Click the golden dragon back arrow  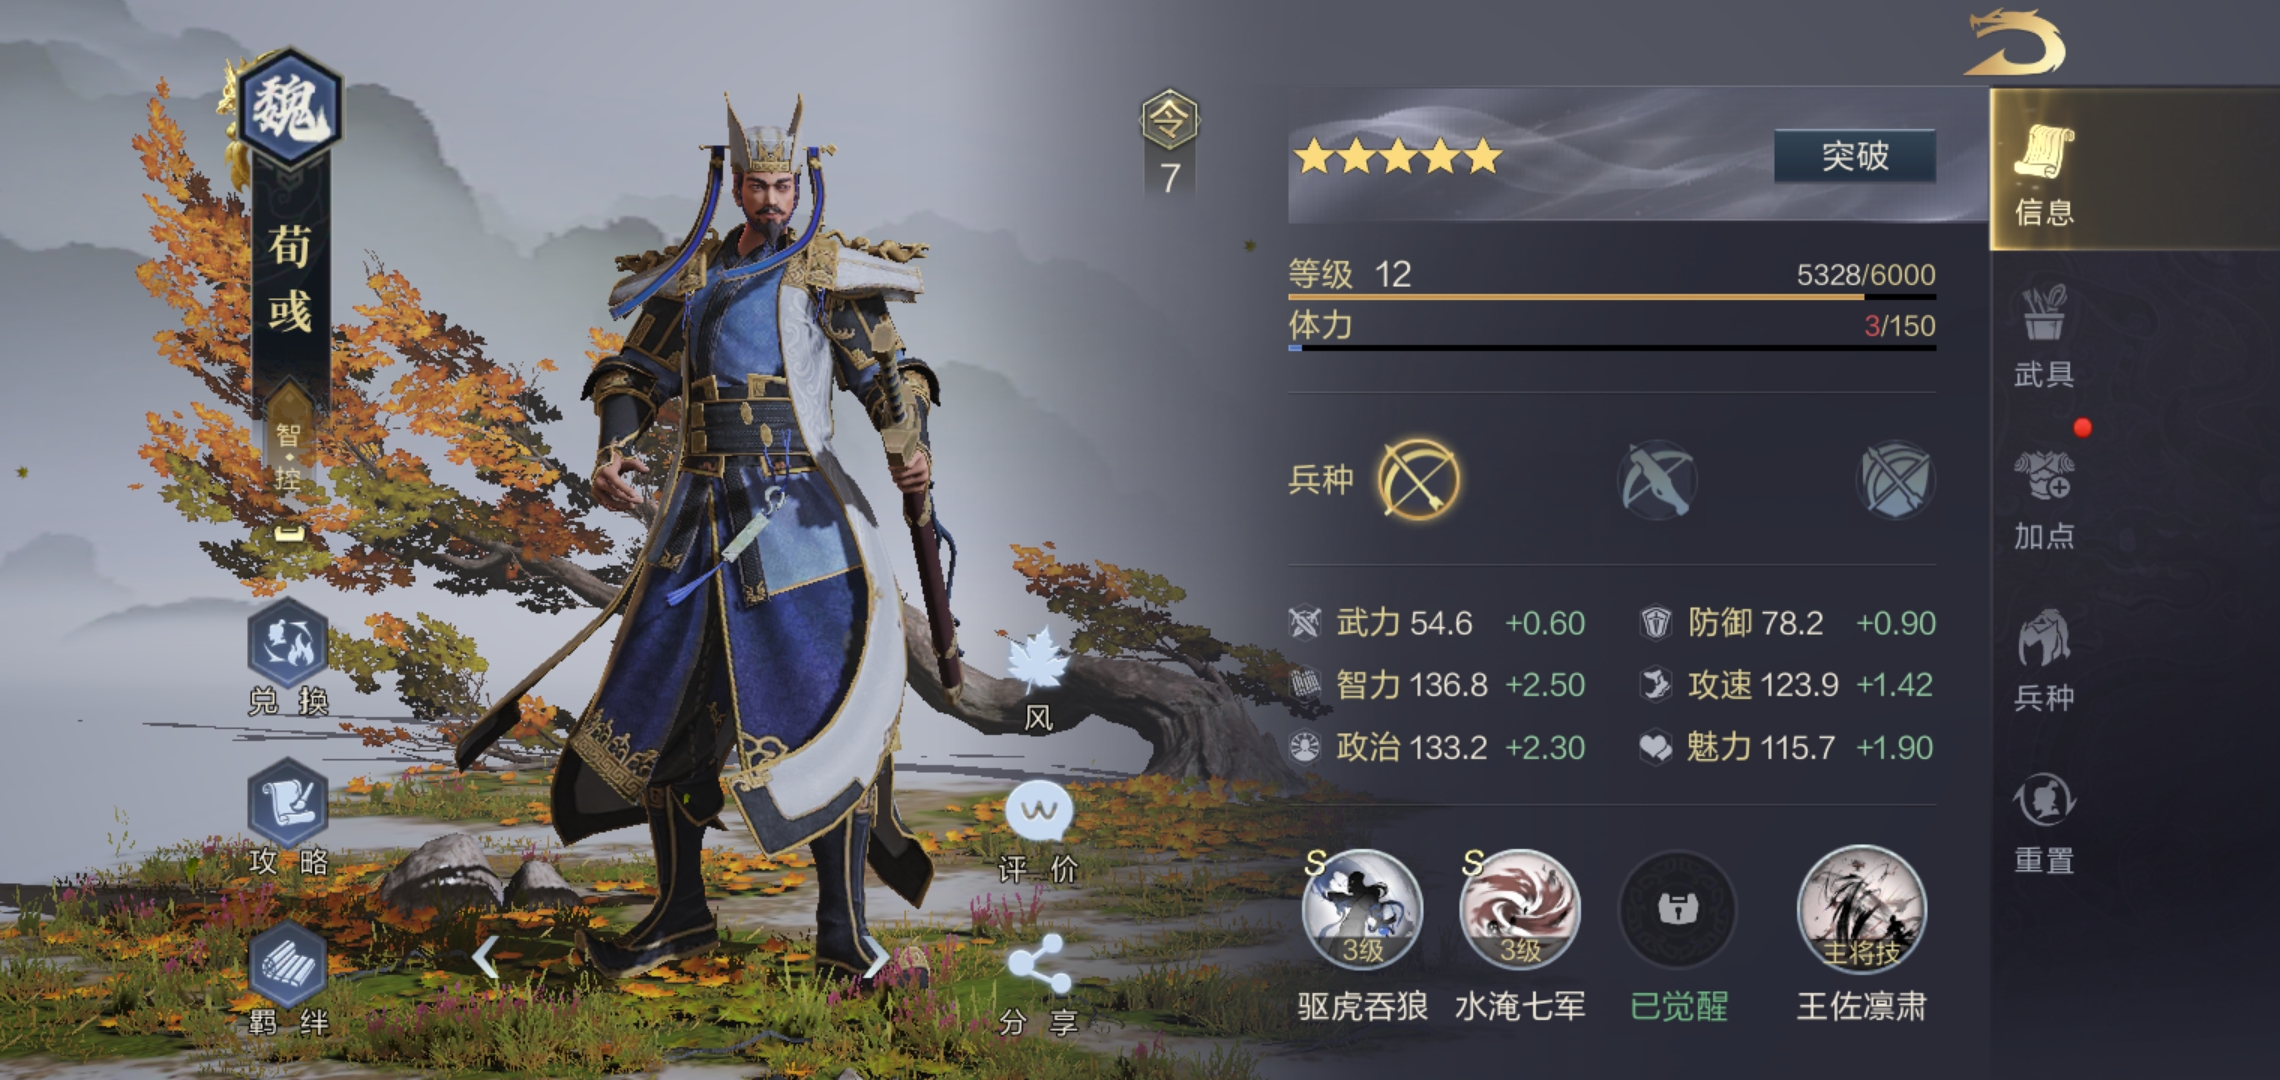pos(2014,43)
